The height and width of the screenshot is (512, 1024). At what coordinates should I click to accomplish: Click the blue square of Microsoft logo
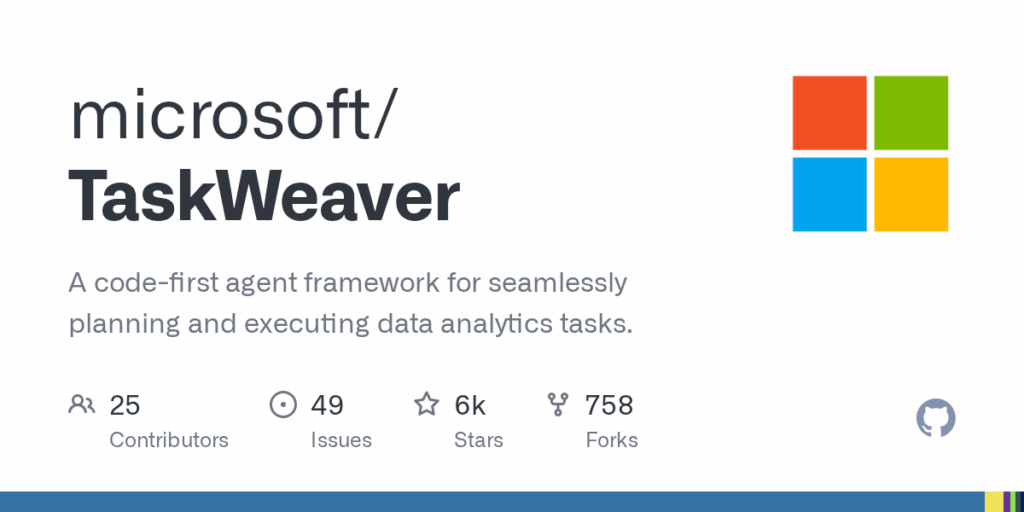point(829,194)
